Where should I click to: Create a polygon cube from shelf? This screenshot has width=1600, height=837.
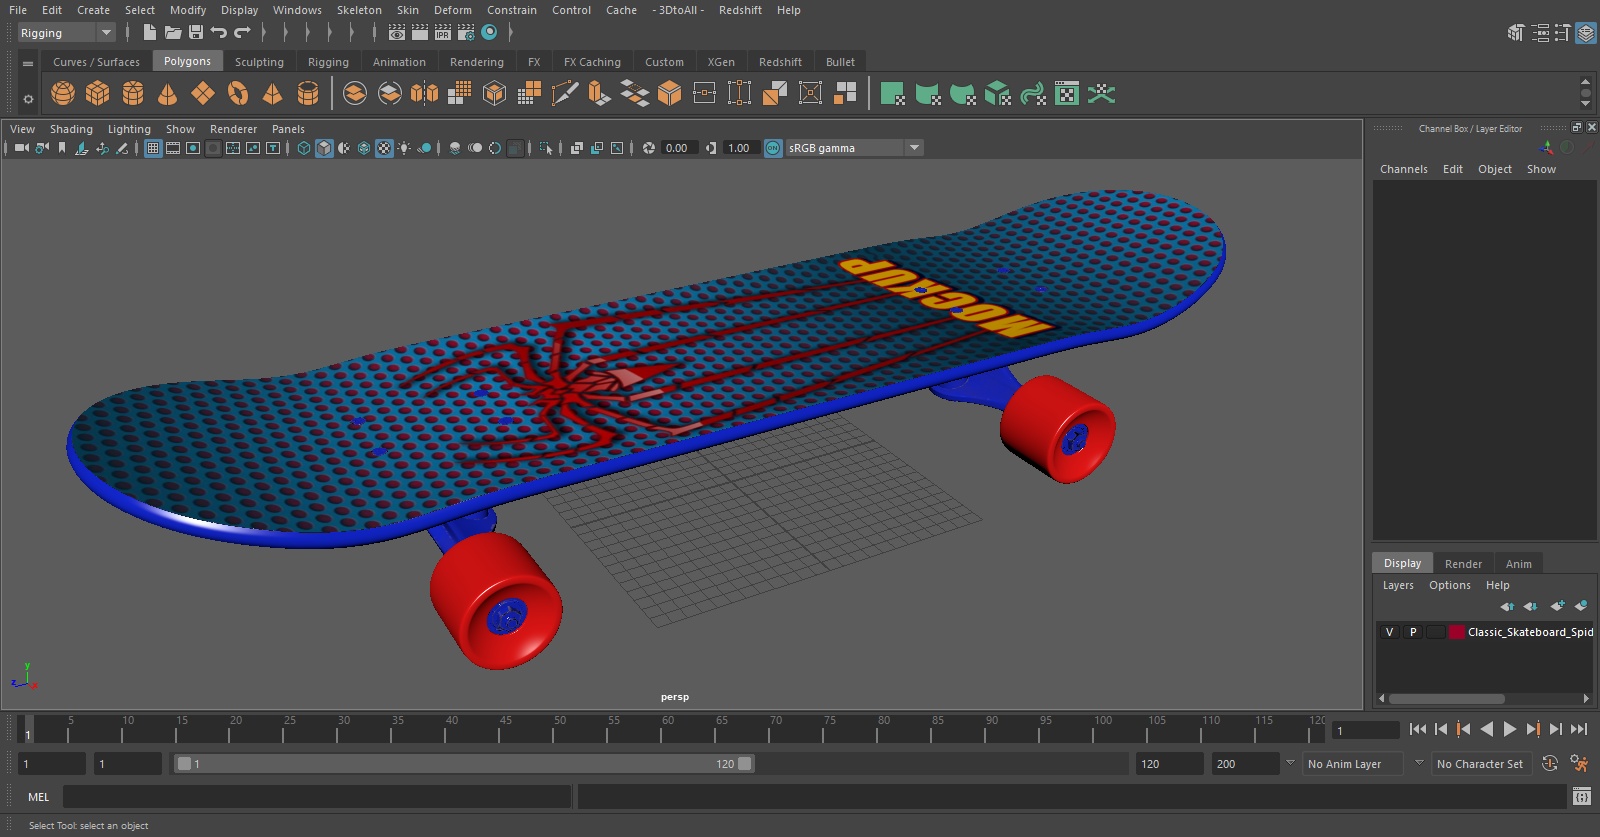click(x=98, y=94)
